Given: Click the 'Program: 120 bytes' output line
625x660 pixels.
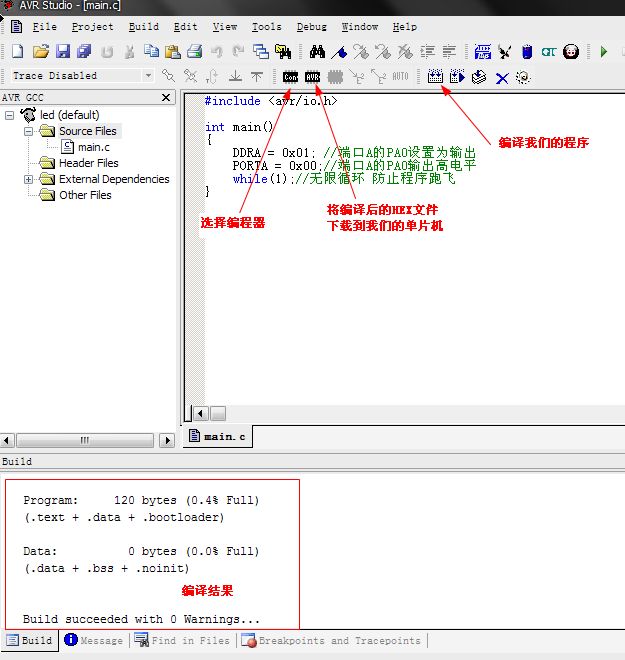Looking at the screenshot, I should click(x=141, y=500).
